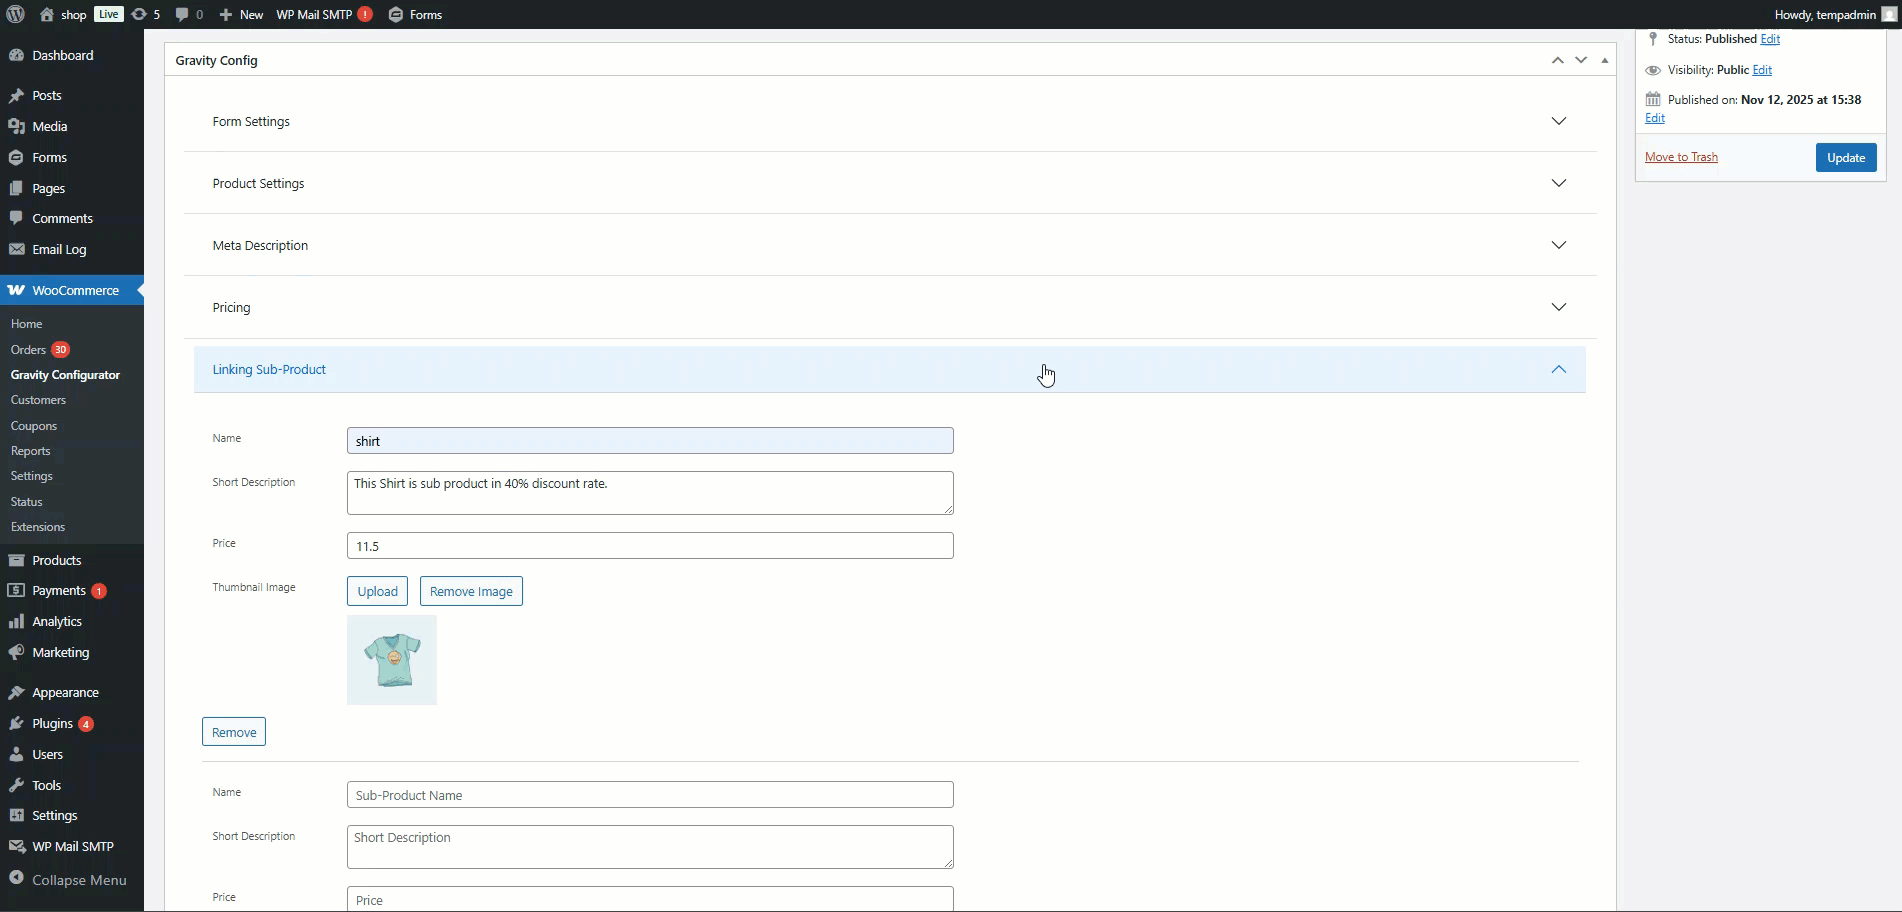Expand the Form Settings section
The height and width of the screenshot is (912, 1902).
[1558, 122]
